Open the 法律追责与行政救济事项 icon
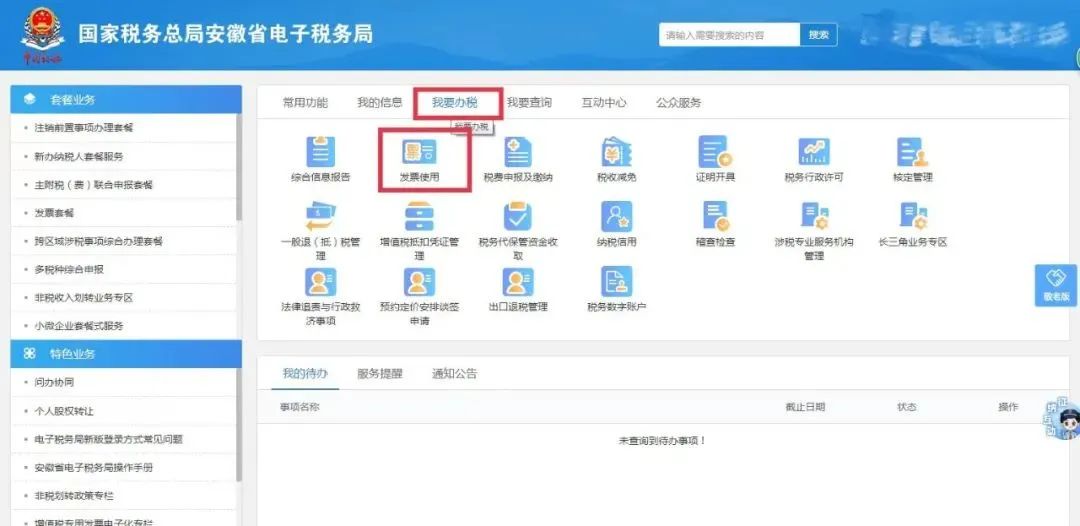 tap(320, 282)
